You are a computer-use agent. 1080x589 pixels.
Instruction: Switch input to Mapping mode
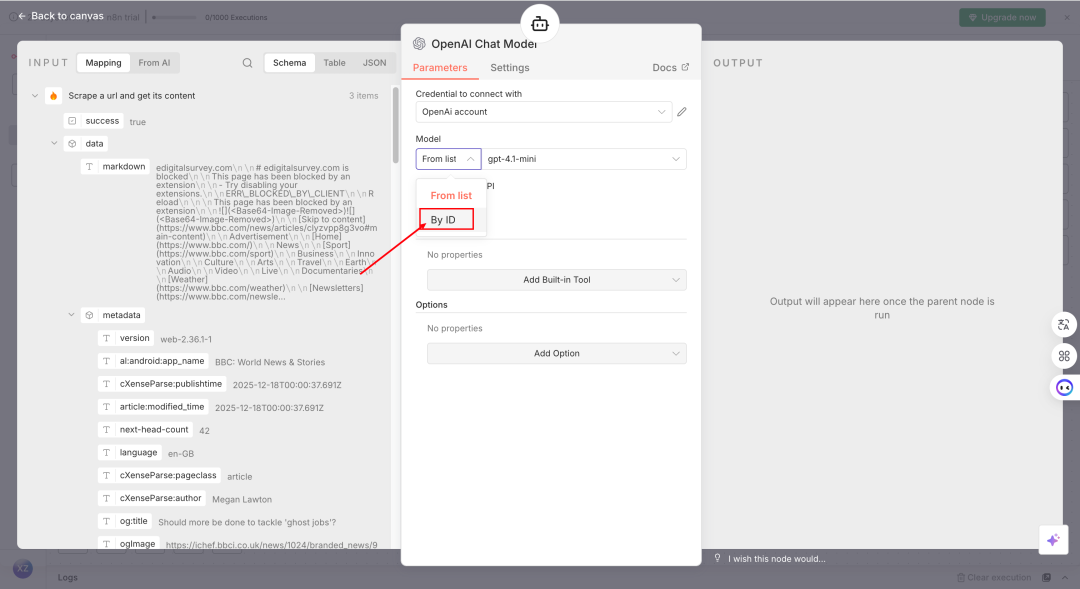click(x=103, y=63)
